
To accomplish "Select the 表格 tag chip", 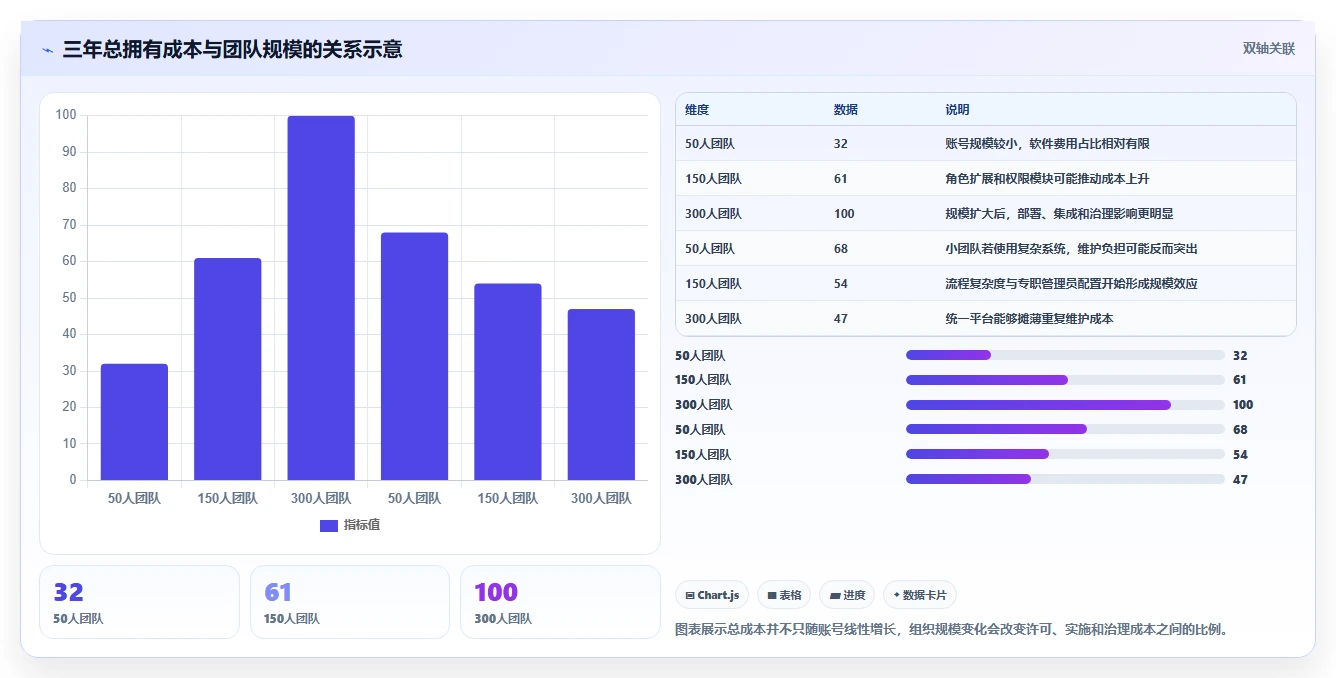I will (784, 595).
